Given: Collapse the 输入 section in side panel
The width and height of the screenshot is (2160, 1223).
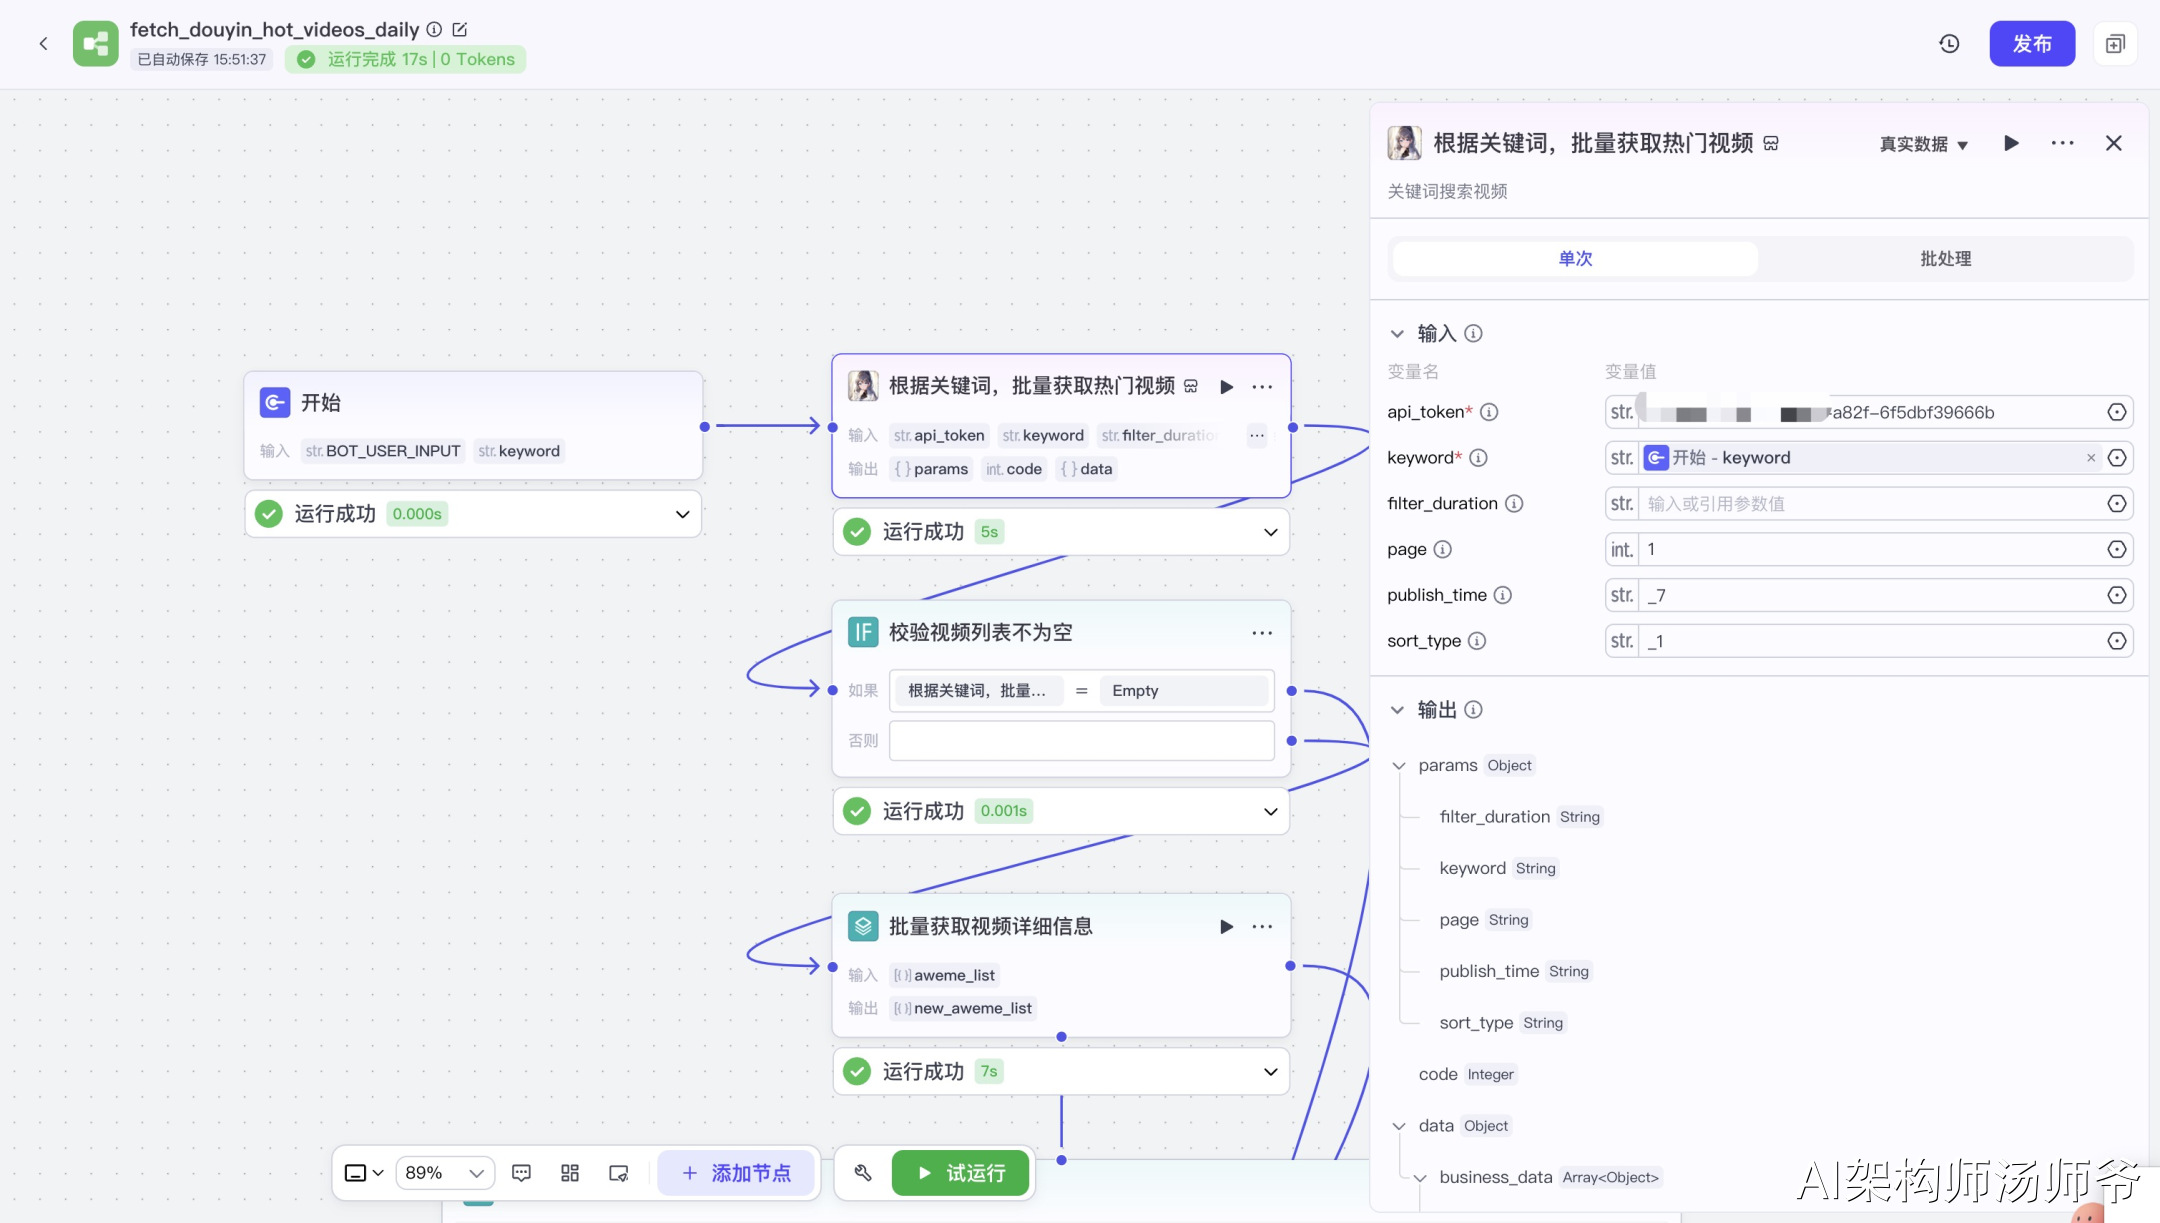Looking at the screenshot, I should [x=1397, y=334].
